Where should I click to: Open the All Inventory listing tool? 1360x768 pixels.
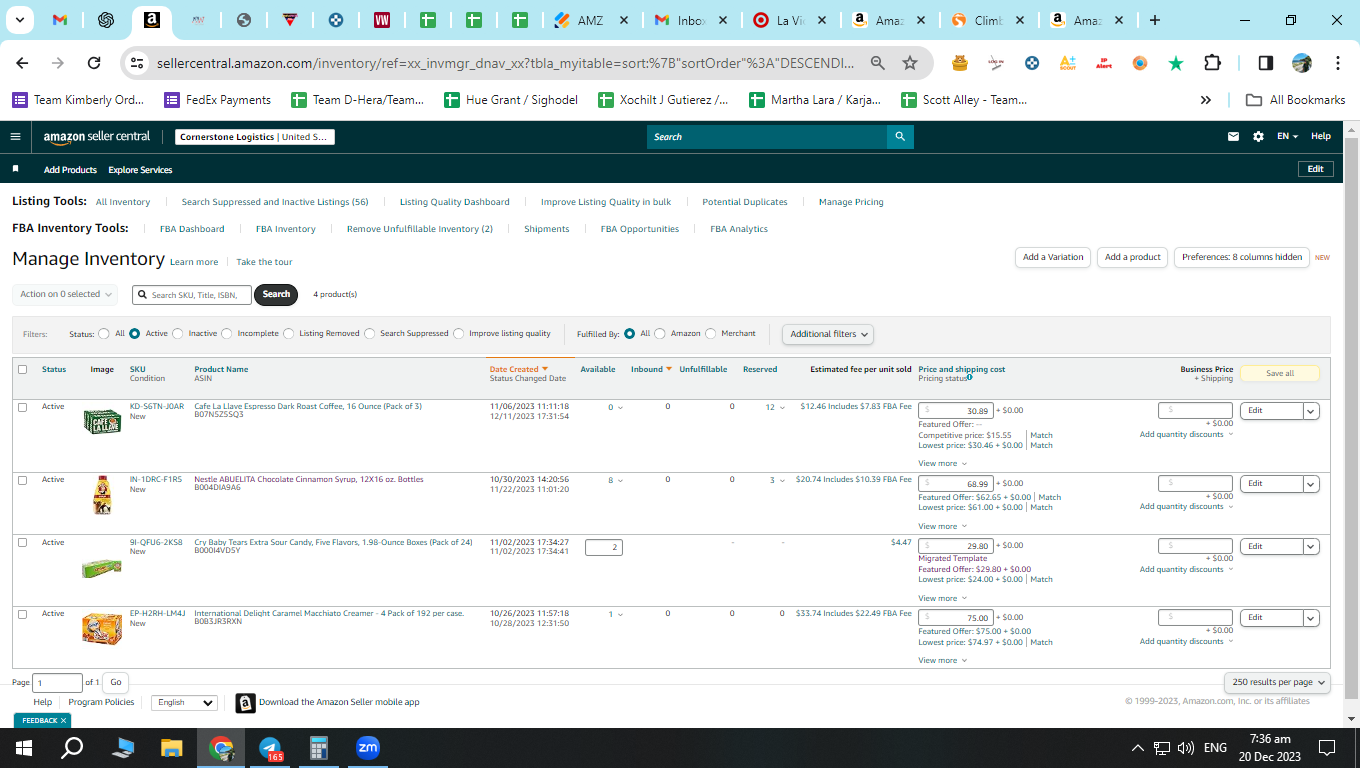click(x=123, y=202)
